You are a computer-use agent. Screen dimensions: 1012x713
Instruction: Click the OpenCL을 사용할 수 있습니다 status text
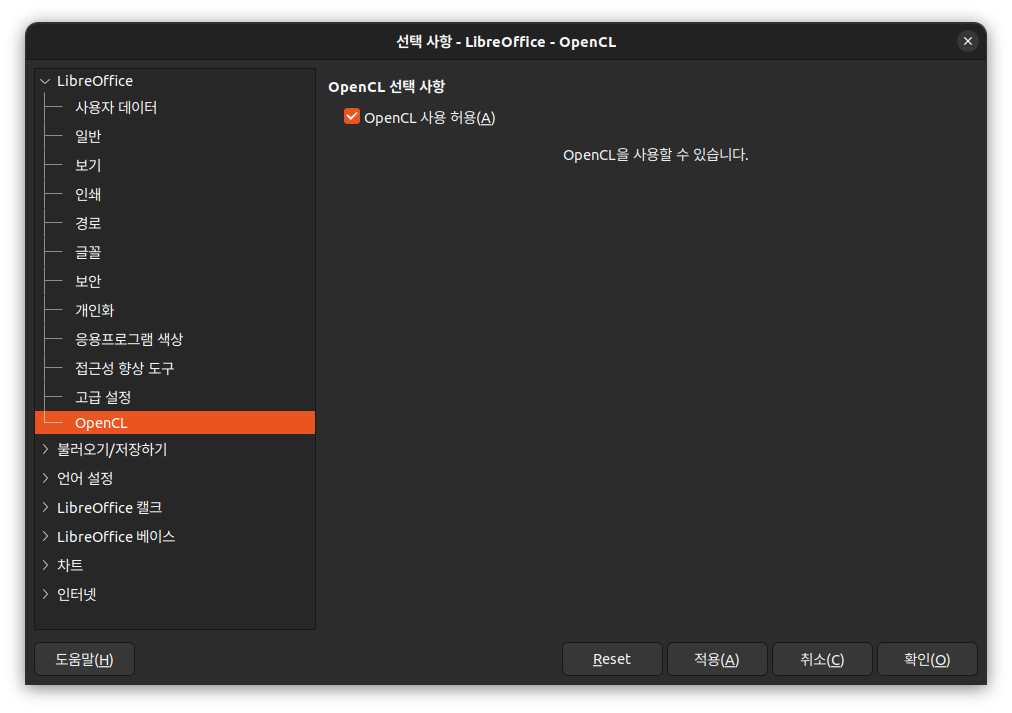[x=656, y=155]
